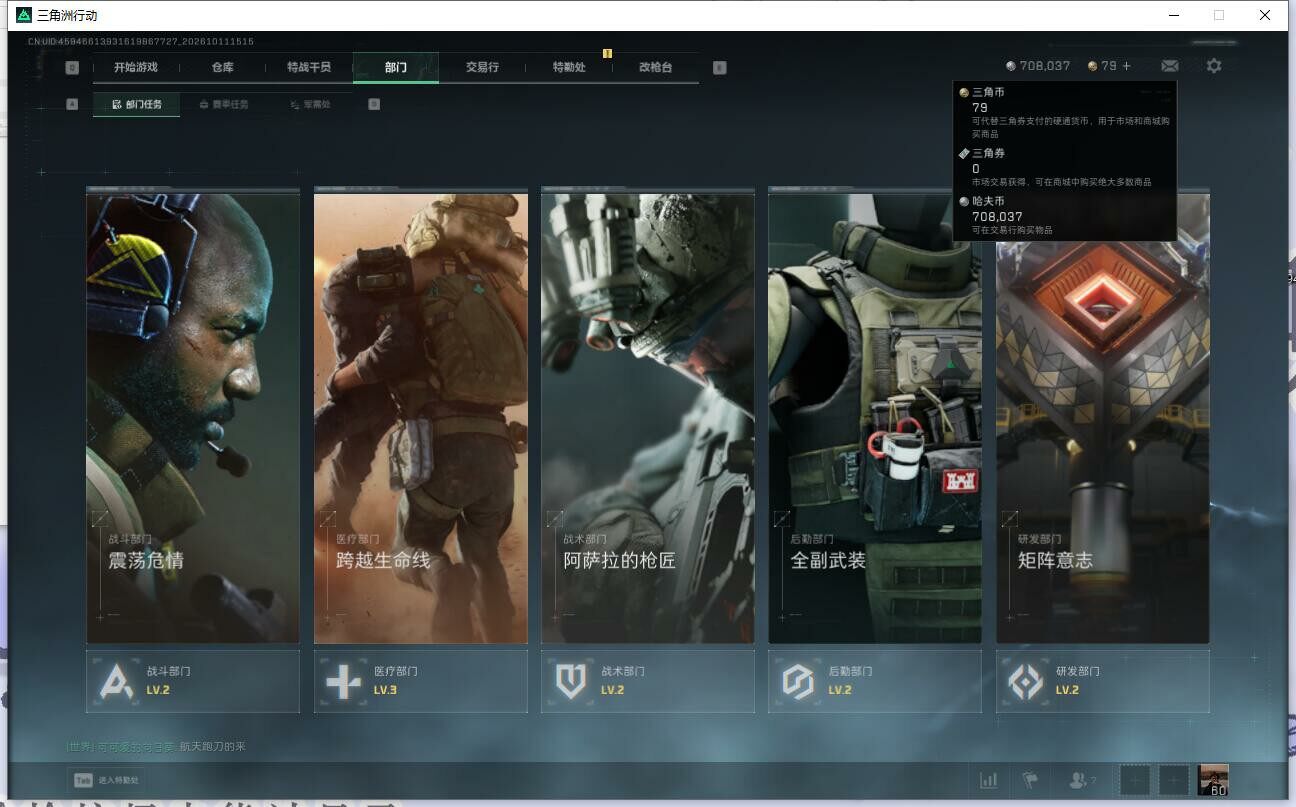Click the 战斗部门 emblem icon
This screenshot has height=807, width=1296.
[119, 681]
